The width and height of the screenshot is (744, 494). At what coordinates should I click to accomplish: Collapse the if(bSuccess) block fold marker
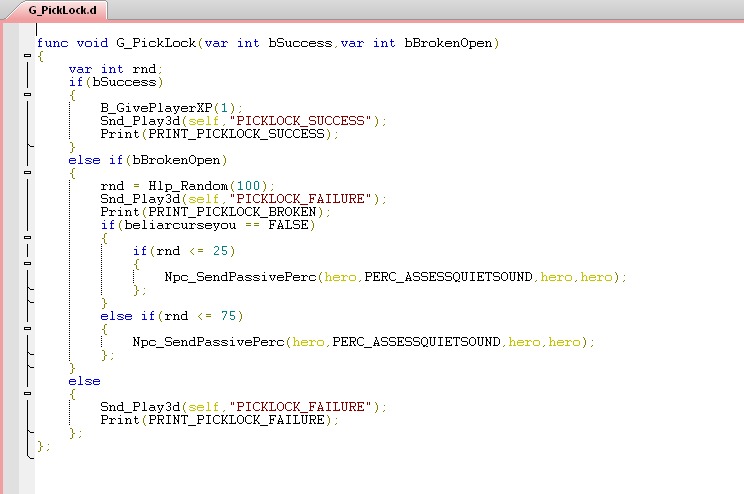point(28,94)
